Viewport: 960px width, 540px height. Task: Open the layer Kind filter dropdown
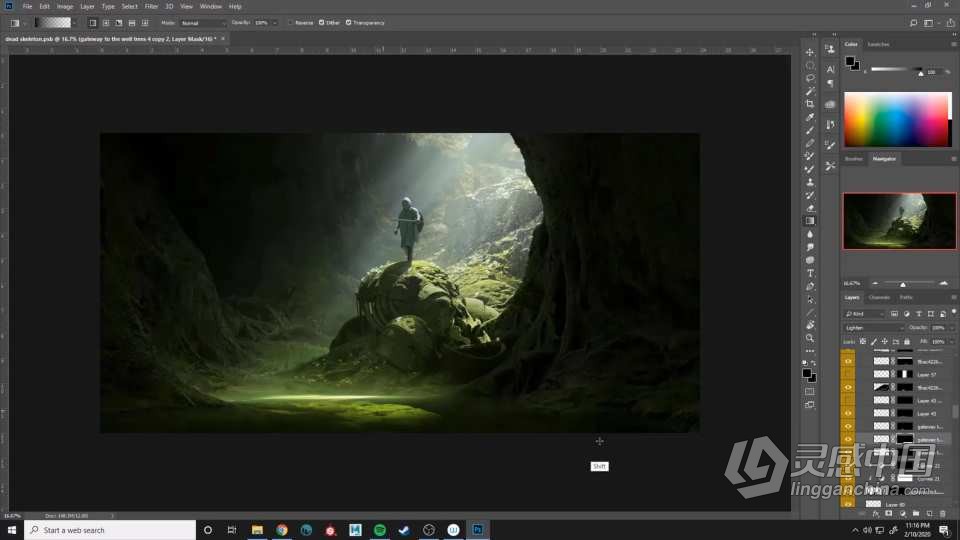864,313
